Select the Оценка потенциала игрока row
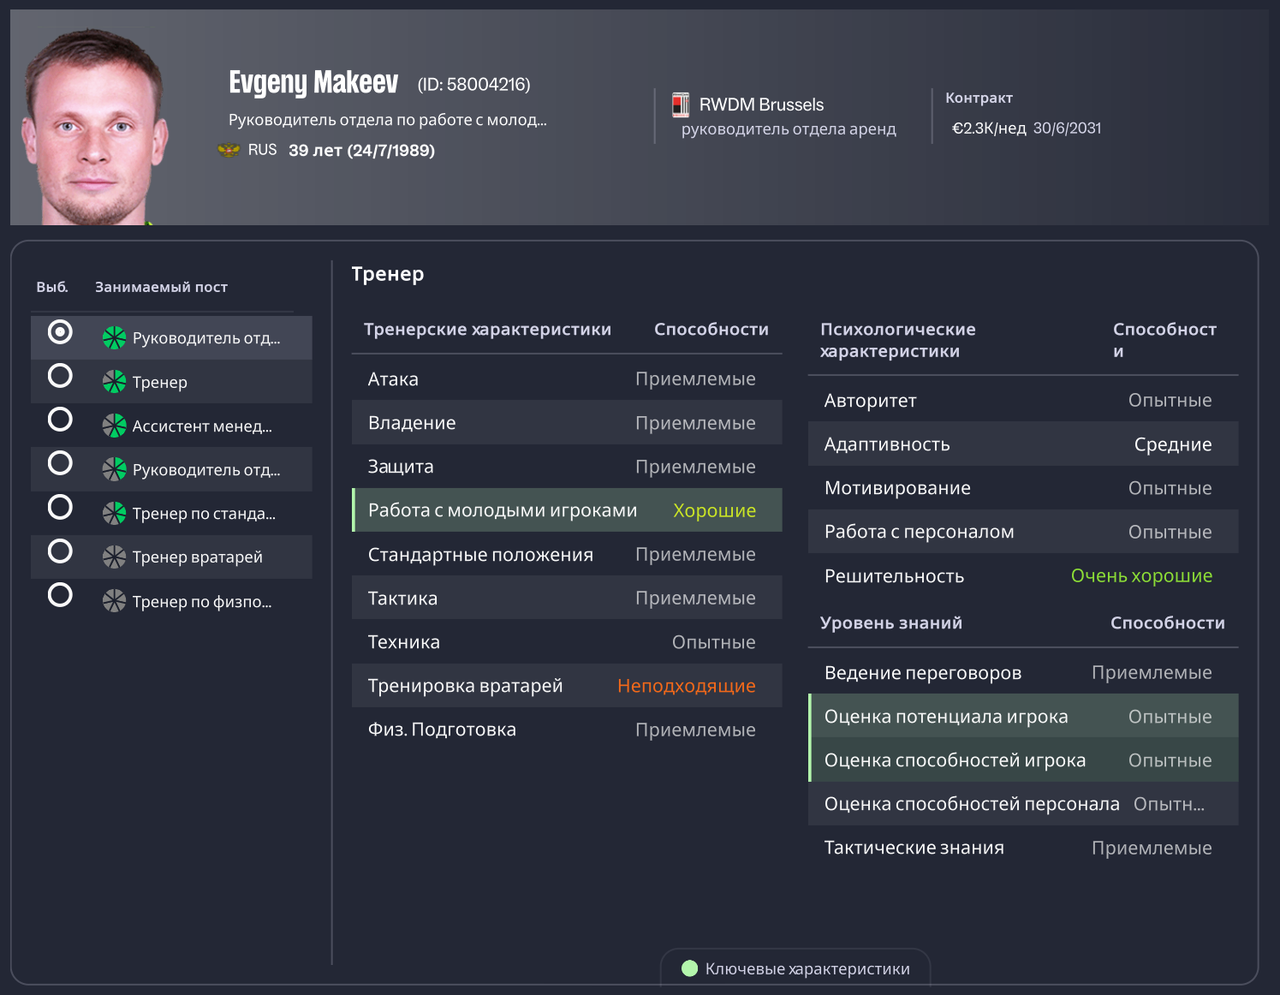This screenshot has height=995, width=1280. pos(1023,716)
